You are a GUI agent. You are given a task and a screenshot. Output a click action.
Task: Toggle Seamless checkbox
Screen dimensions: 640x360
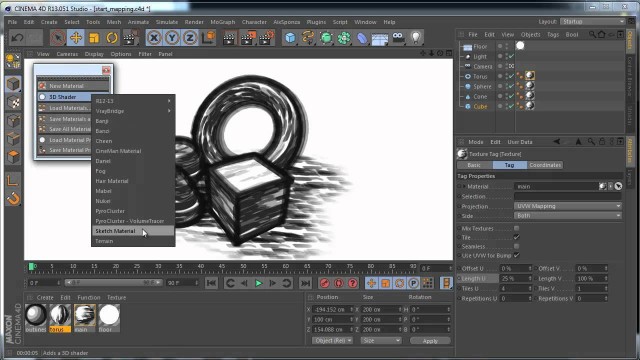[x=516, y=246]
